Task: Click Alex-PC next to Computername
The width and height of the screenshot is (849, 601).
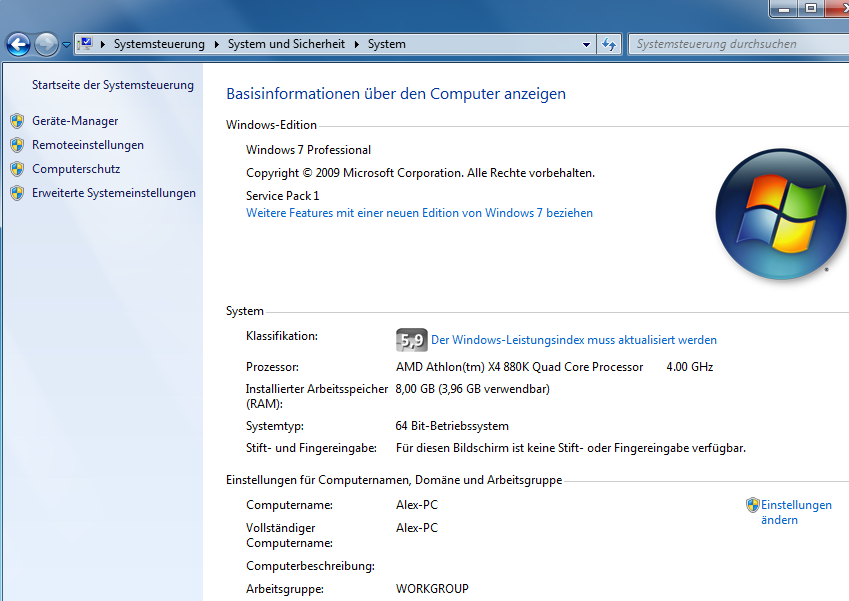Action: [416, 505]
